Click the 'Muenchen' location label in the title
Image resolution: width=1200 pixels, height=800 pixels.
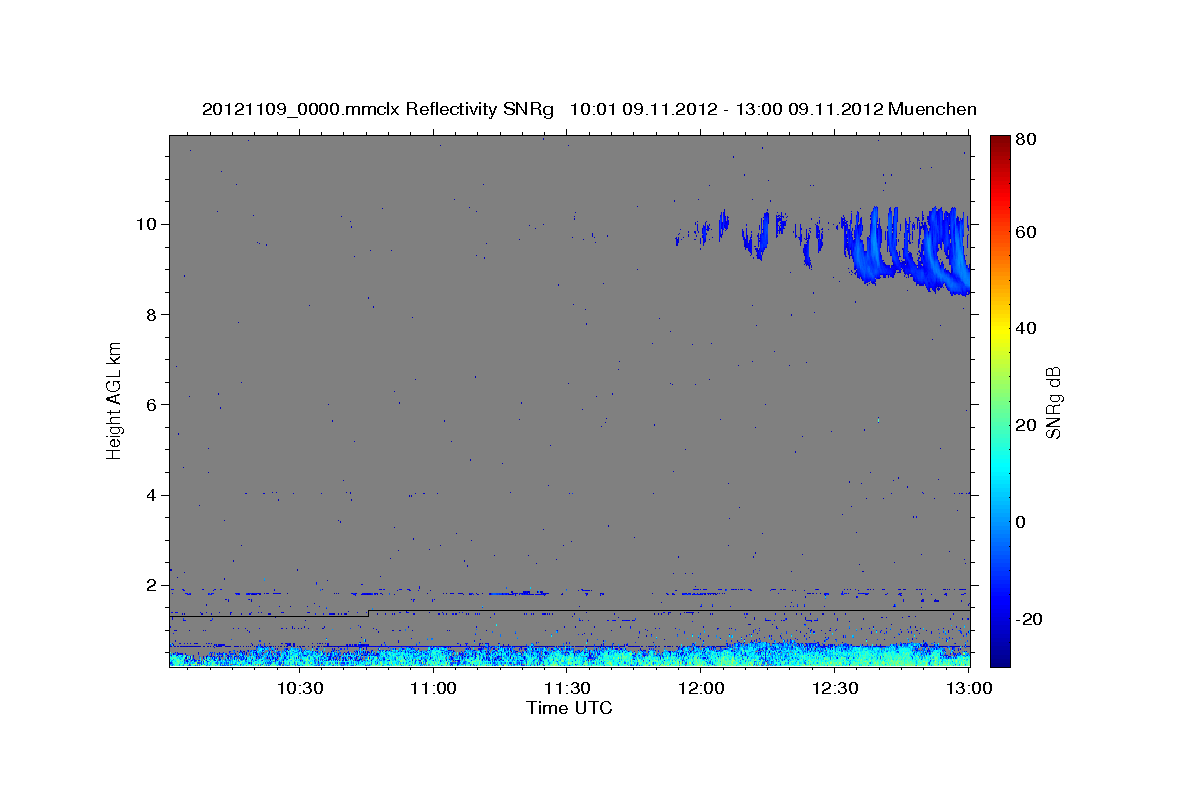click(x=931, y=109)
